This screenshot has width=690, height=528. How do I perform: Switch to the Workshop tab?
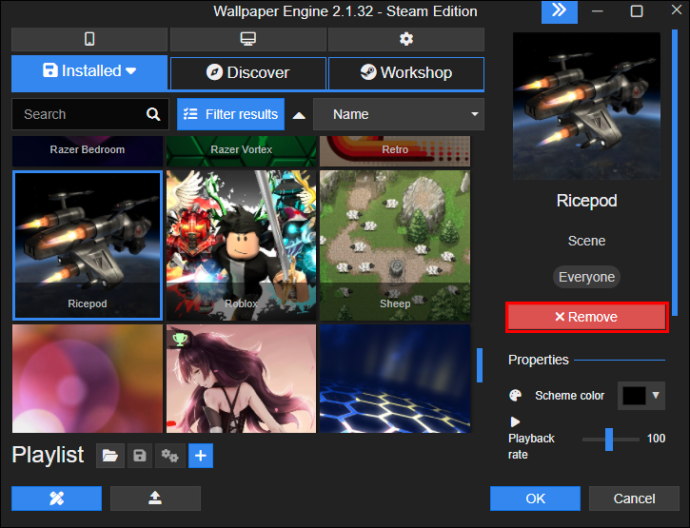point(406,73)
